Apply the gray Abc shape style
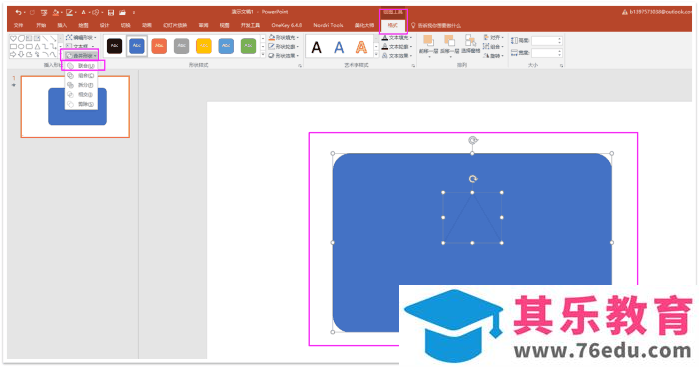Image resolution: width=699 pixels, height=367 pixels. (x=181, y=46)
